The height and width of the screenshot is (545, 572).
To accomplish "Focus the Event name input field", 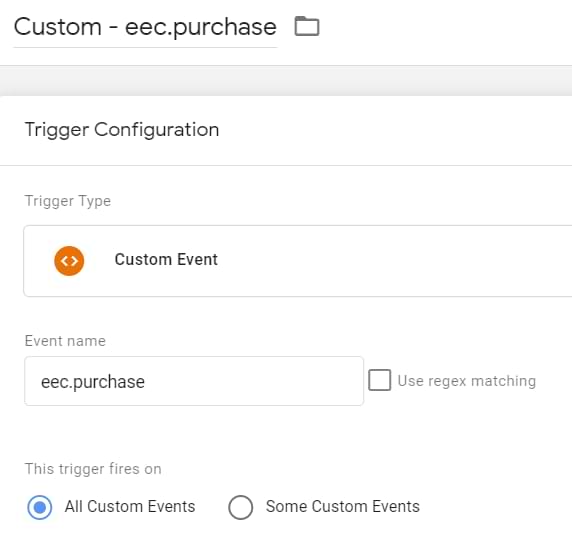I will point(194,381).
